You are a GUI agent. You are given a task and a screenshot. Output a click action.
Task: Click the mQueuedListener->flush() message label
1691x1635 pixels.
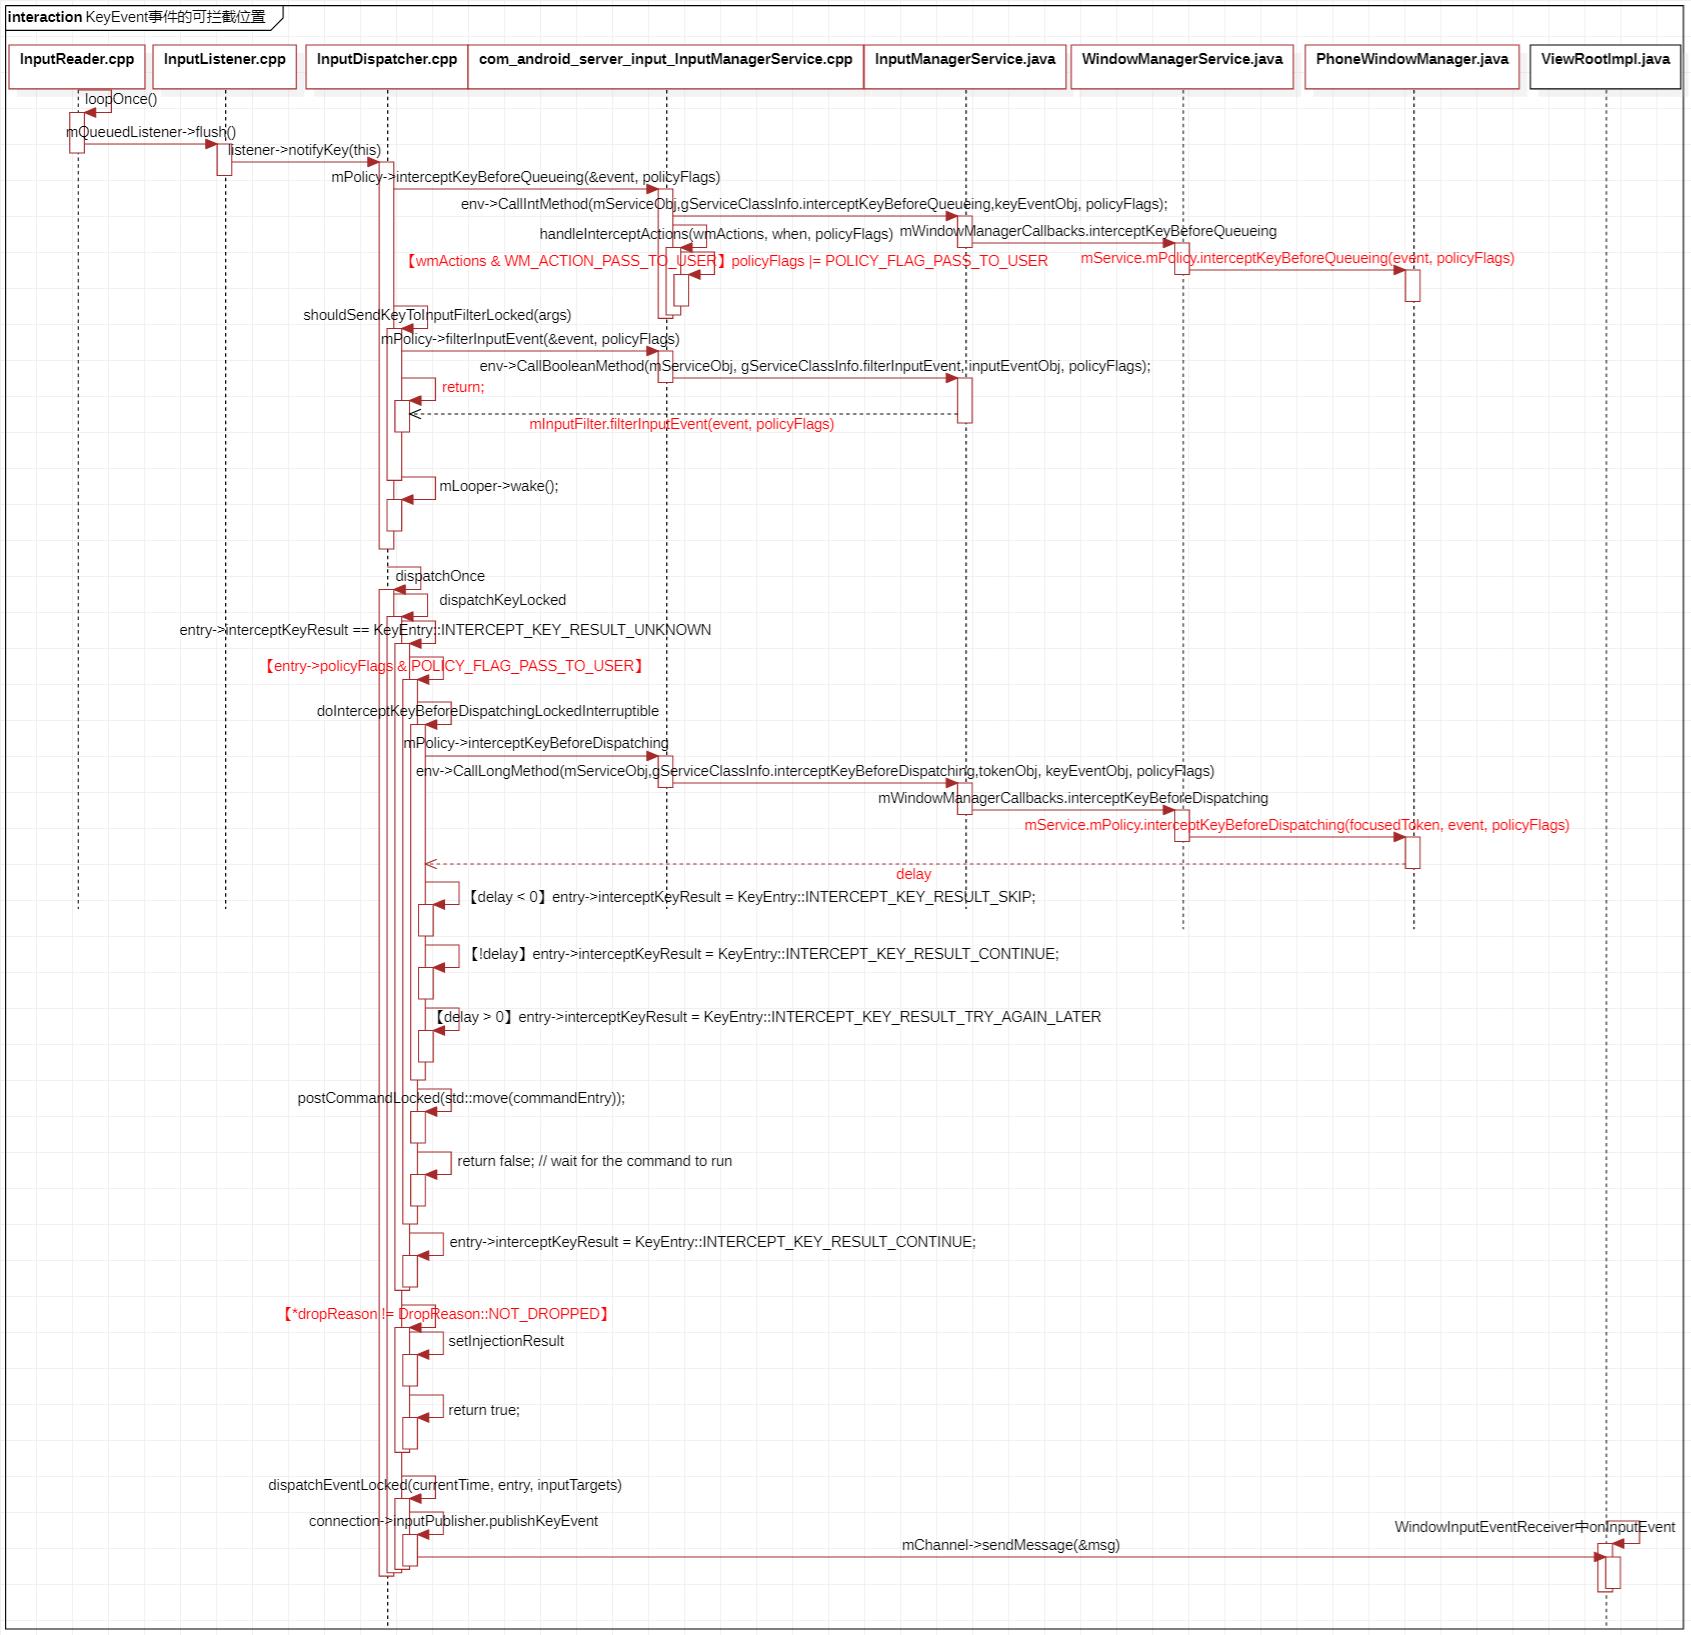tap(151, 132)
